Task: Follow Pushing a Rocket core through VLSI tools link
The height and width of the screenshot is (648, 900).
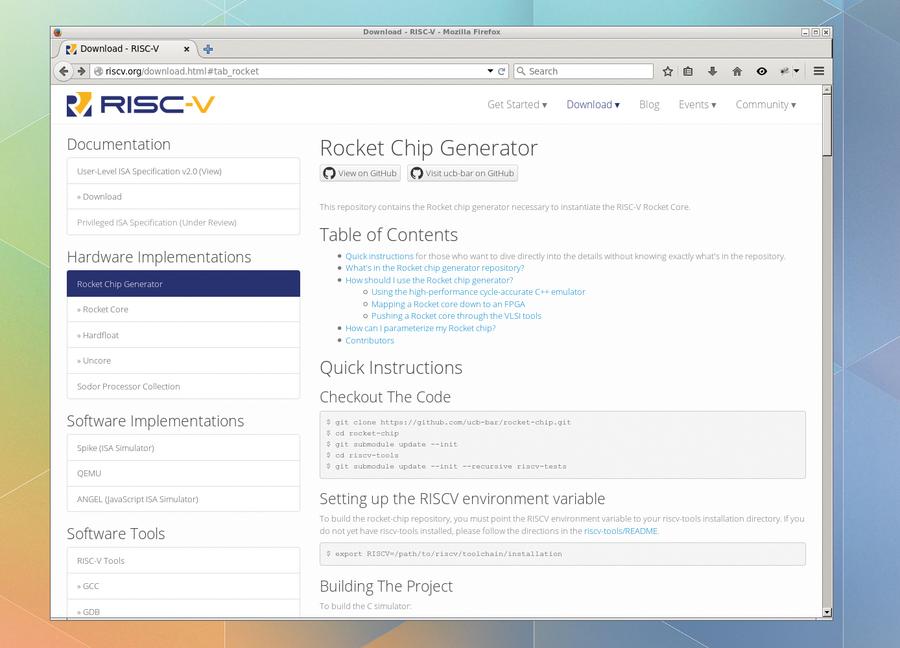Action: tap(456, 316)
